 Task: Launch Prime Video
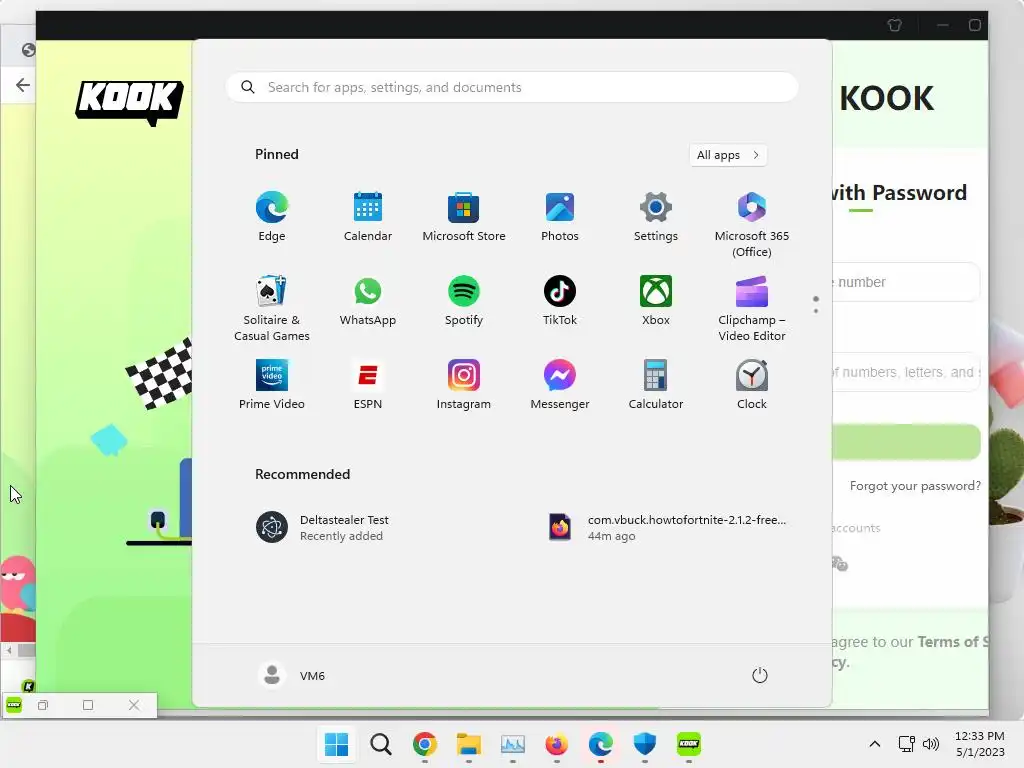272,385
